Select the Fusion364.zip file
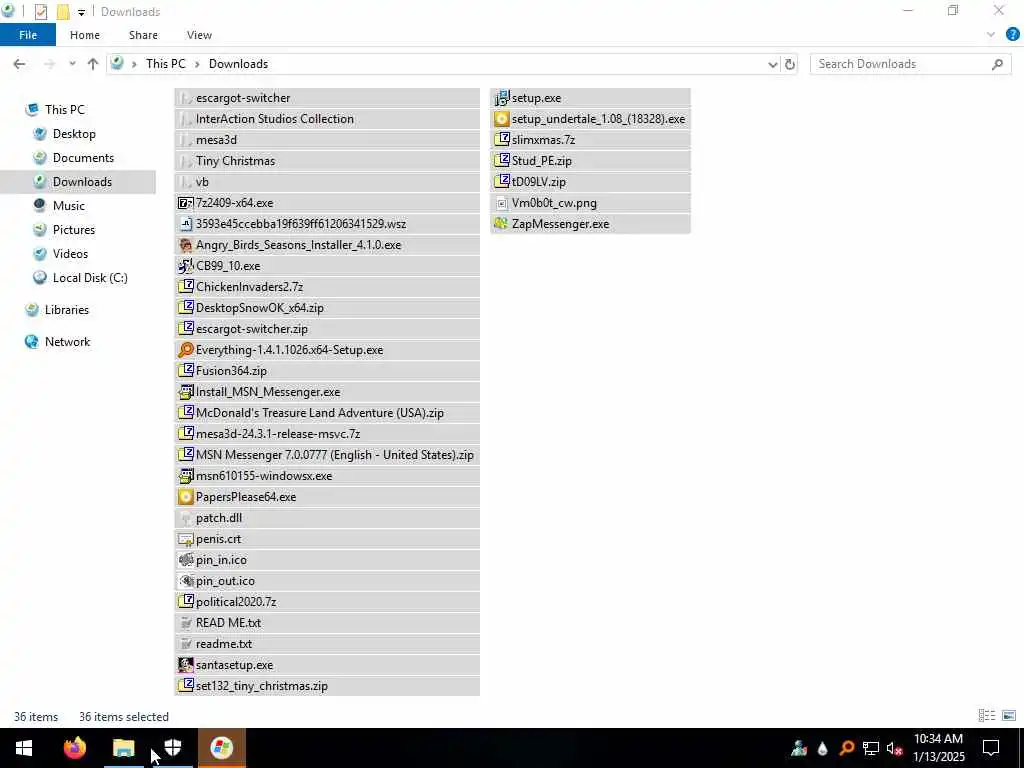 [x=327, y=371]
